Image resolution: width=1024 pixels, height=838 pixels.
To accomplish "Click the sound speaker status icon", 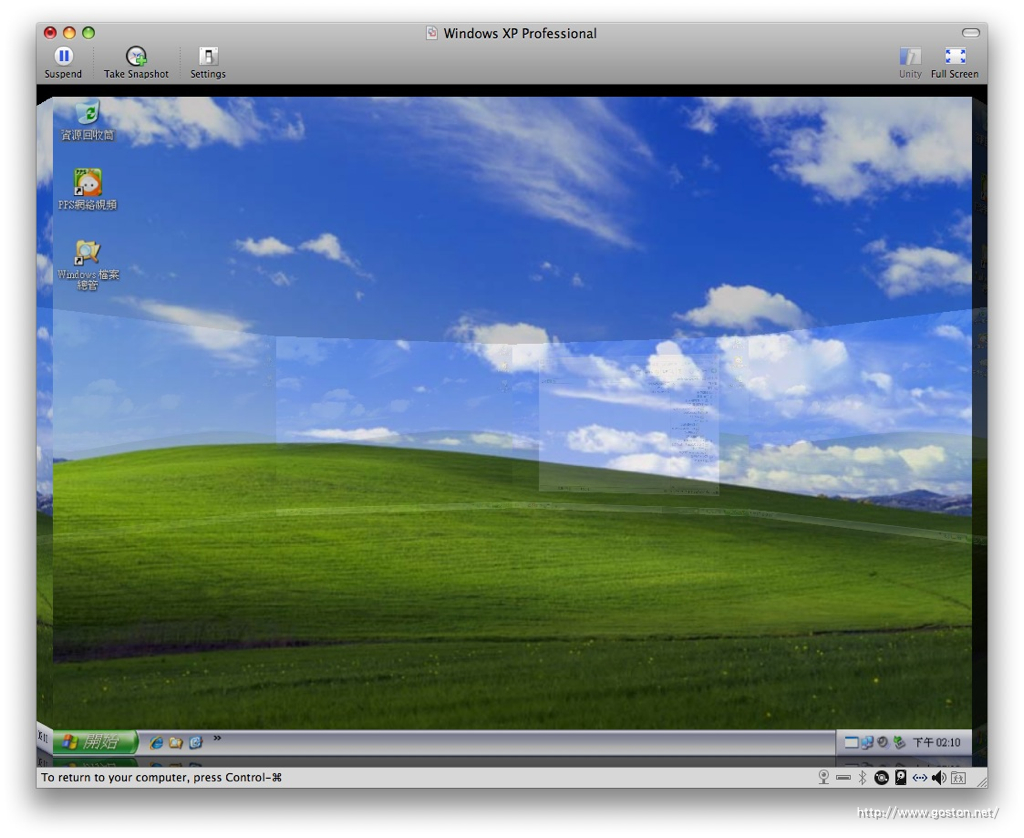I will pos(938,777).
